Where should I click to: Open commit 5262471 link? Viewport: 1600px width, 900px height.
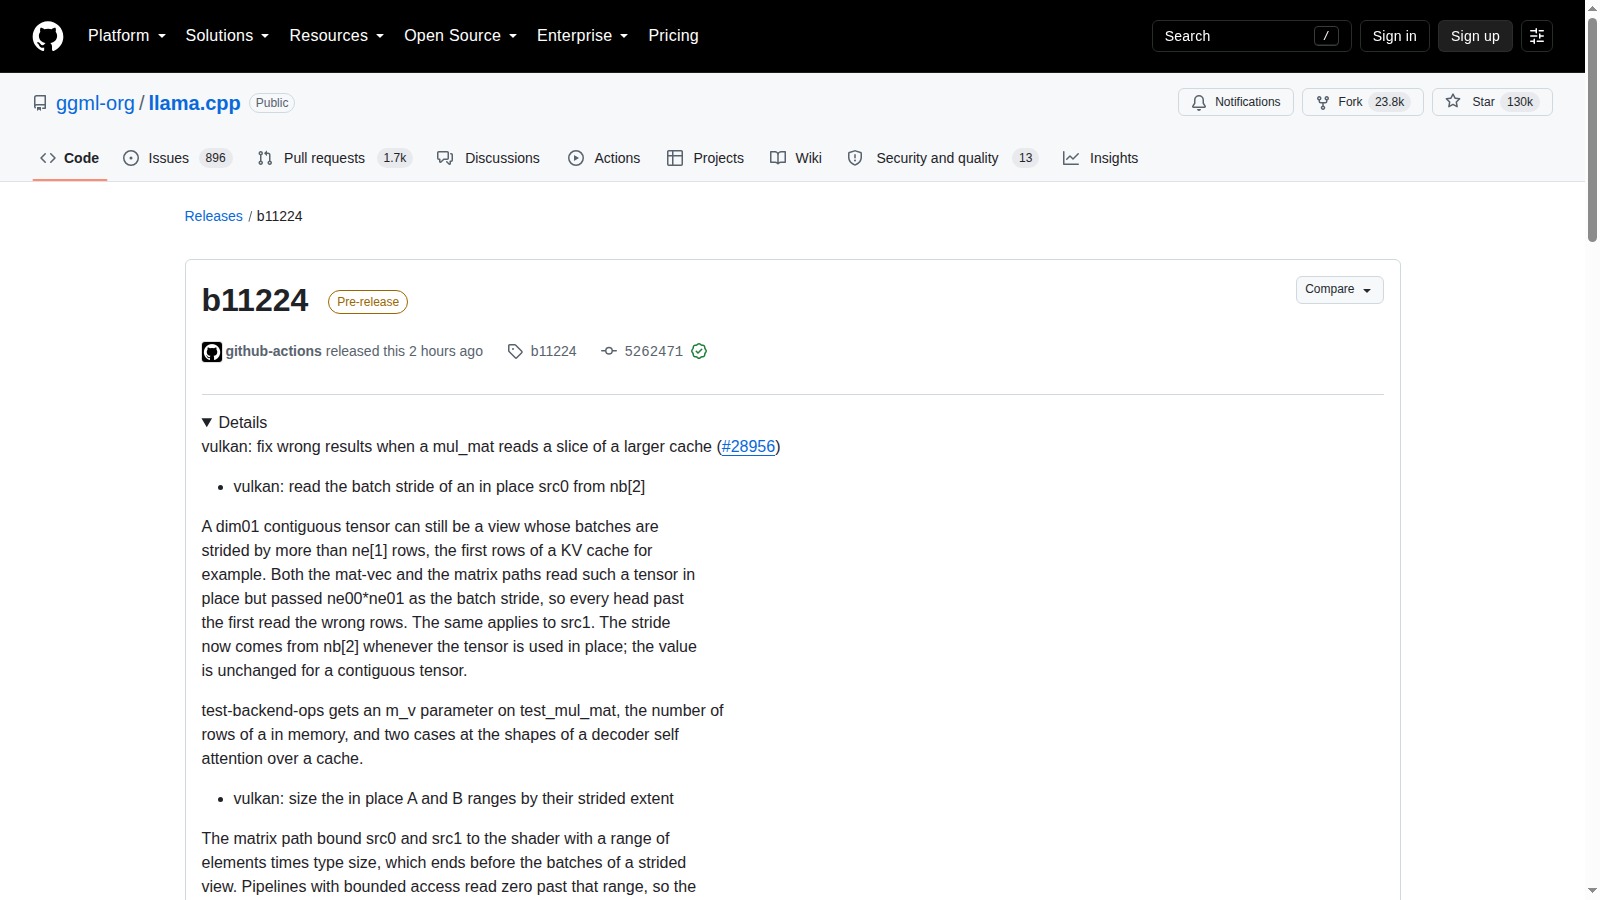[x=654, y=351]
